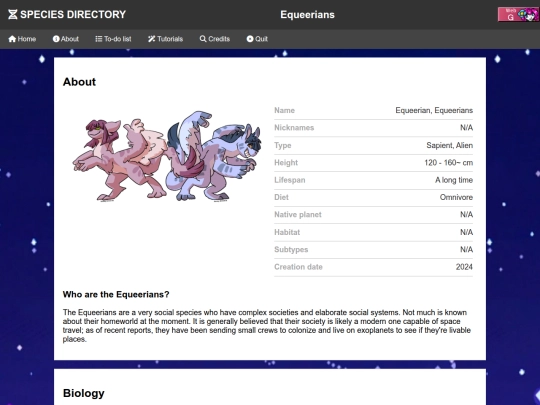
Task: Click the pink web badge banner
Action: (519, 14)
